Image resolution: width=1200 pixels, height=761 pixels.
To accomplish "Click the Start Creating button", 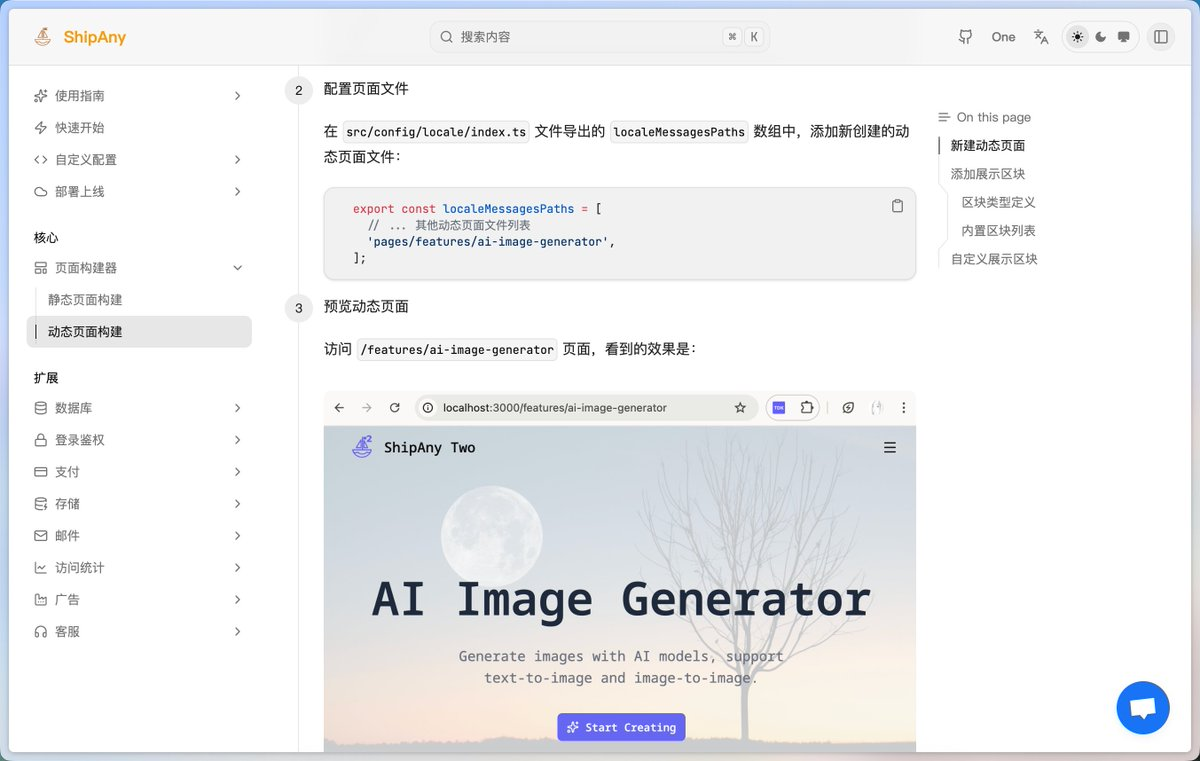I will click(621, 727).
